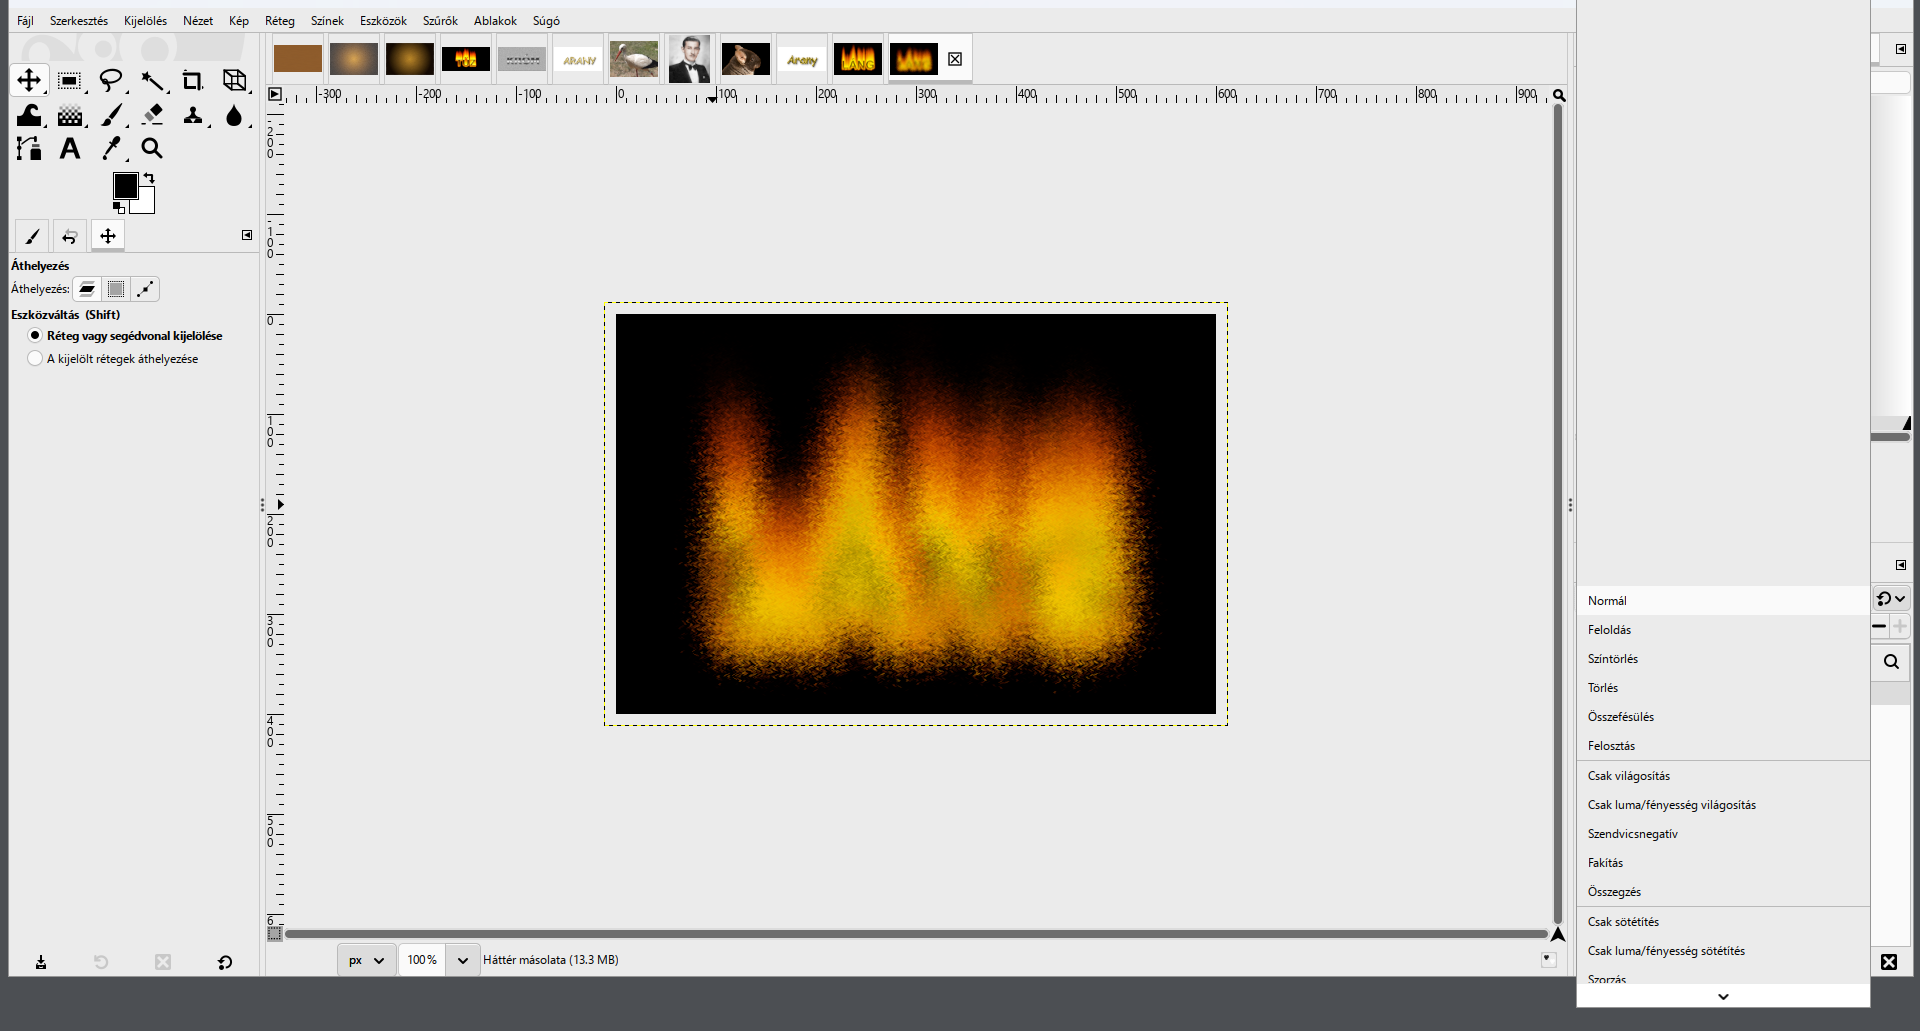Image resolution: width=1920 pixels, height=1031 pixels.
Task: Set Áthelyezés mode to layer
Action: pos(87,289)
